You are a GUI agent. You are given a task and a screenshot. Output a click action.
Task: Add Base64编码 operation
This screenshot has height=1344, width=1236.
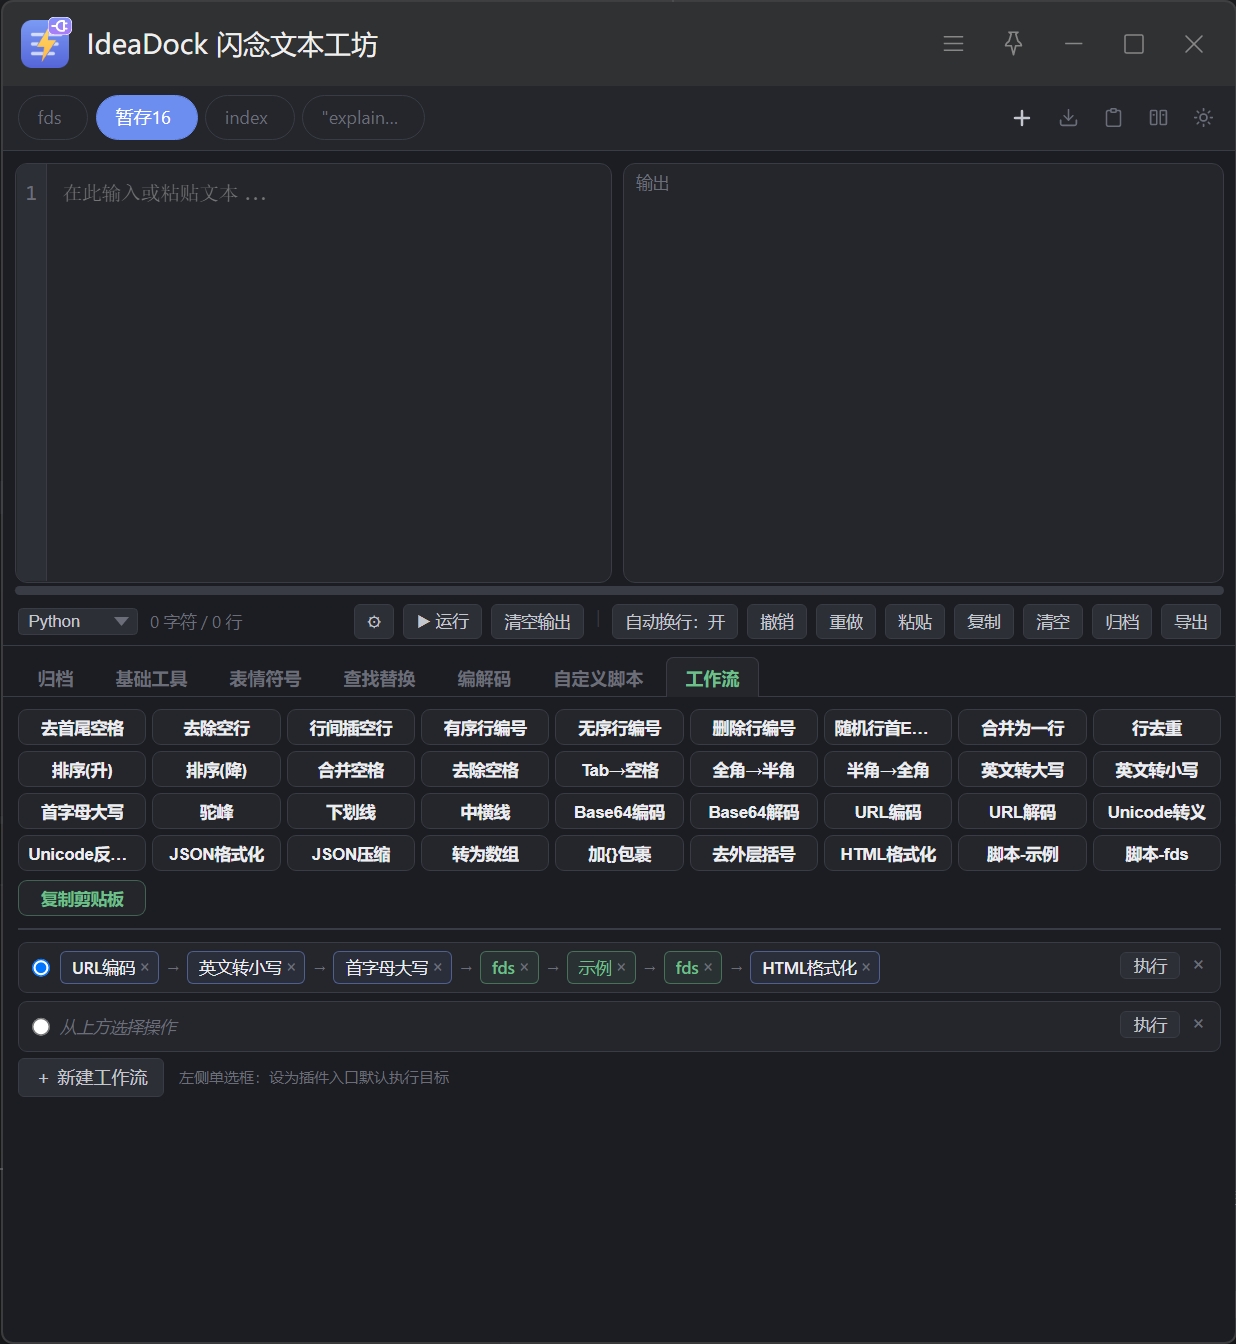pos(619,812)
